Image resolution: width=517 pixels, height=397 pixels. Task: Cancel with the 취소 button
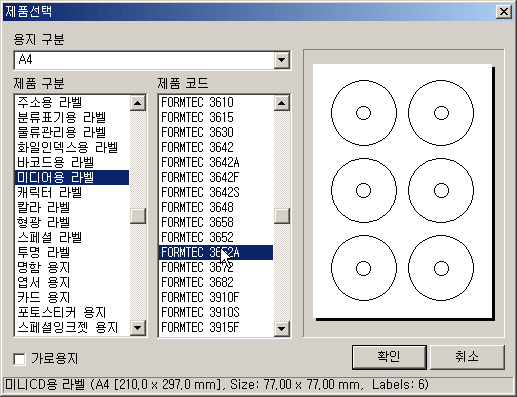(467, 357)
